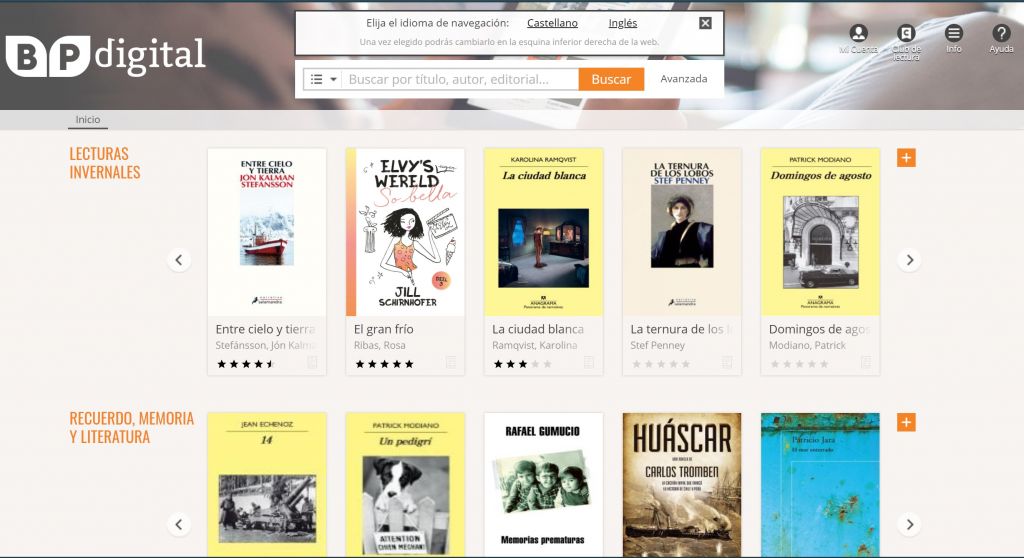Click format icon on La ciudad blanca card
Screen dimensions: 1024x558
tap(589, 362)
